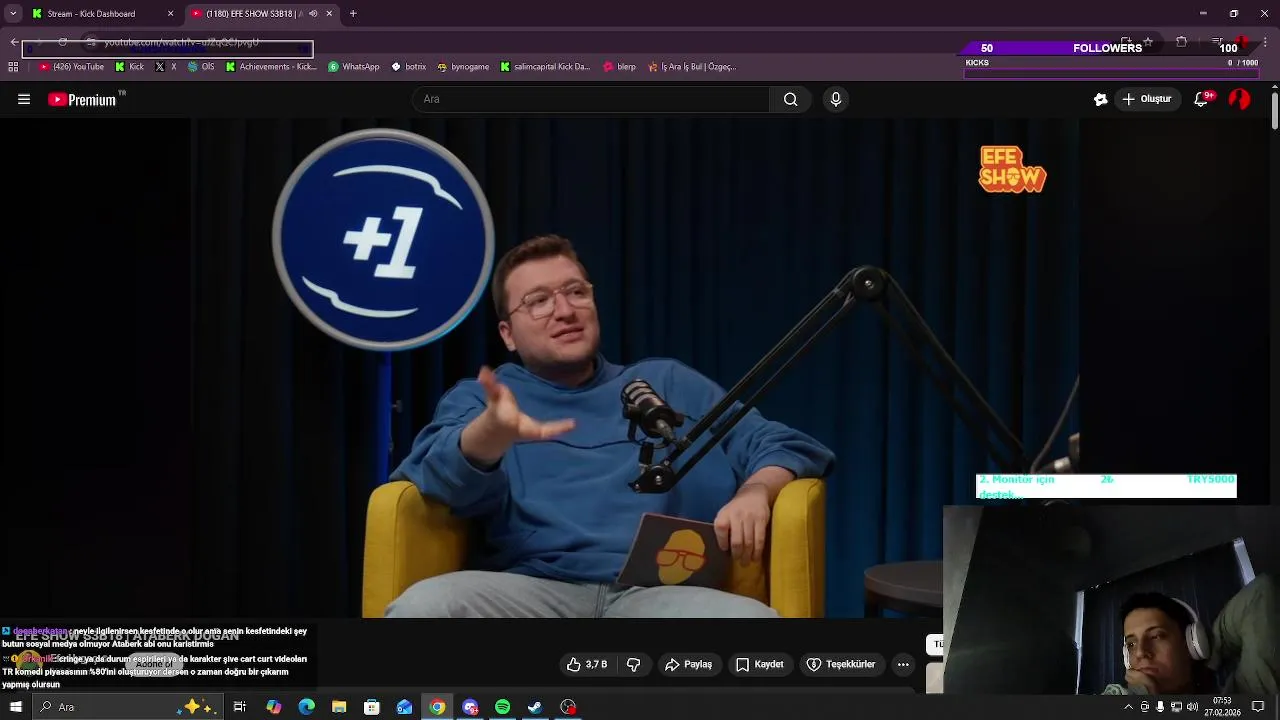Open the Kick bookmark
The width and height of the screenshot is (1280, 720).
(129, 67)
